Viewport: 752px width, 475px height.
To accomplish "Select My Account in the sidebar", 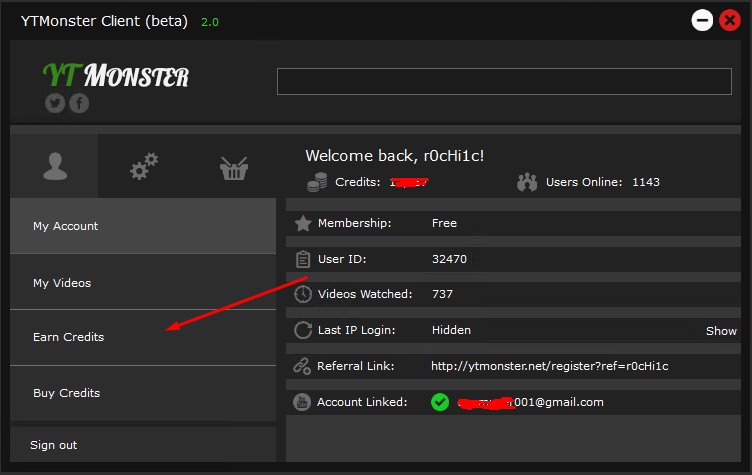I will pyautogui.click(x=143, y=226).
